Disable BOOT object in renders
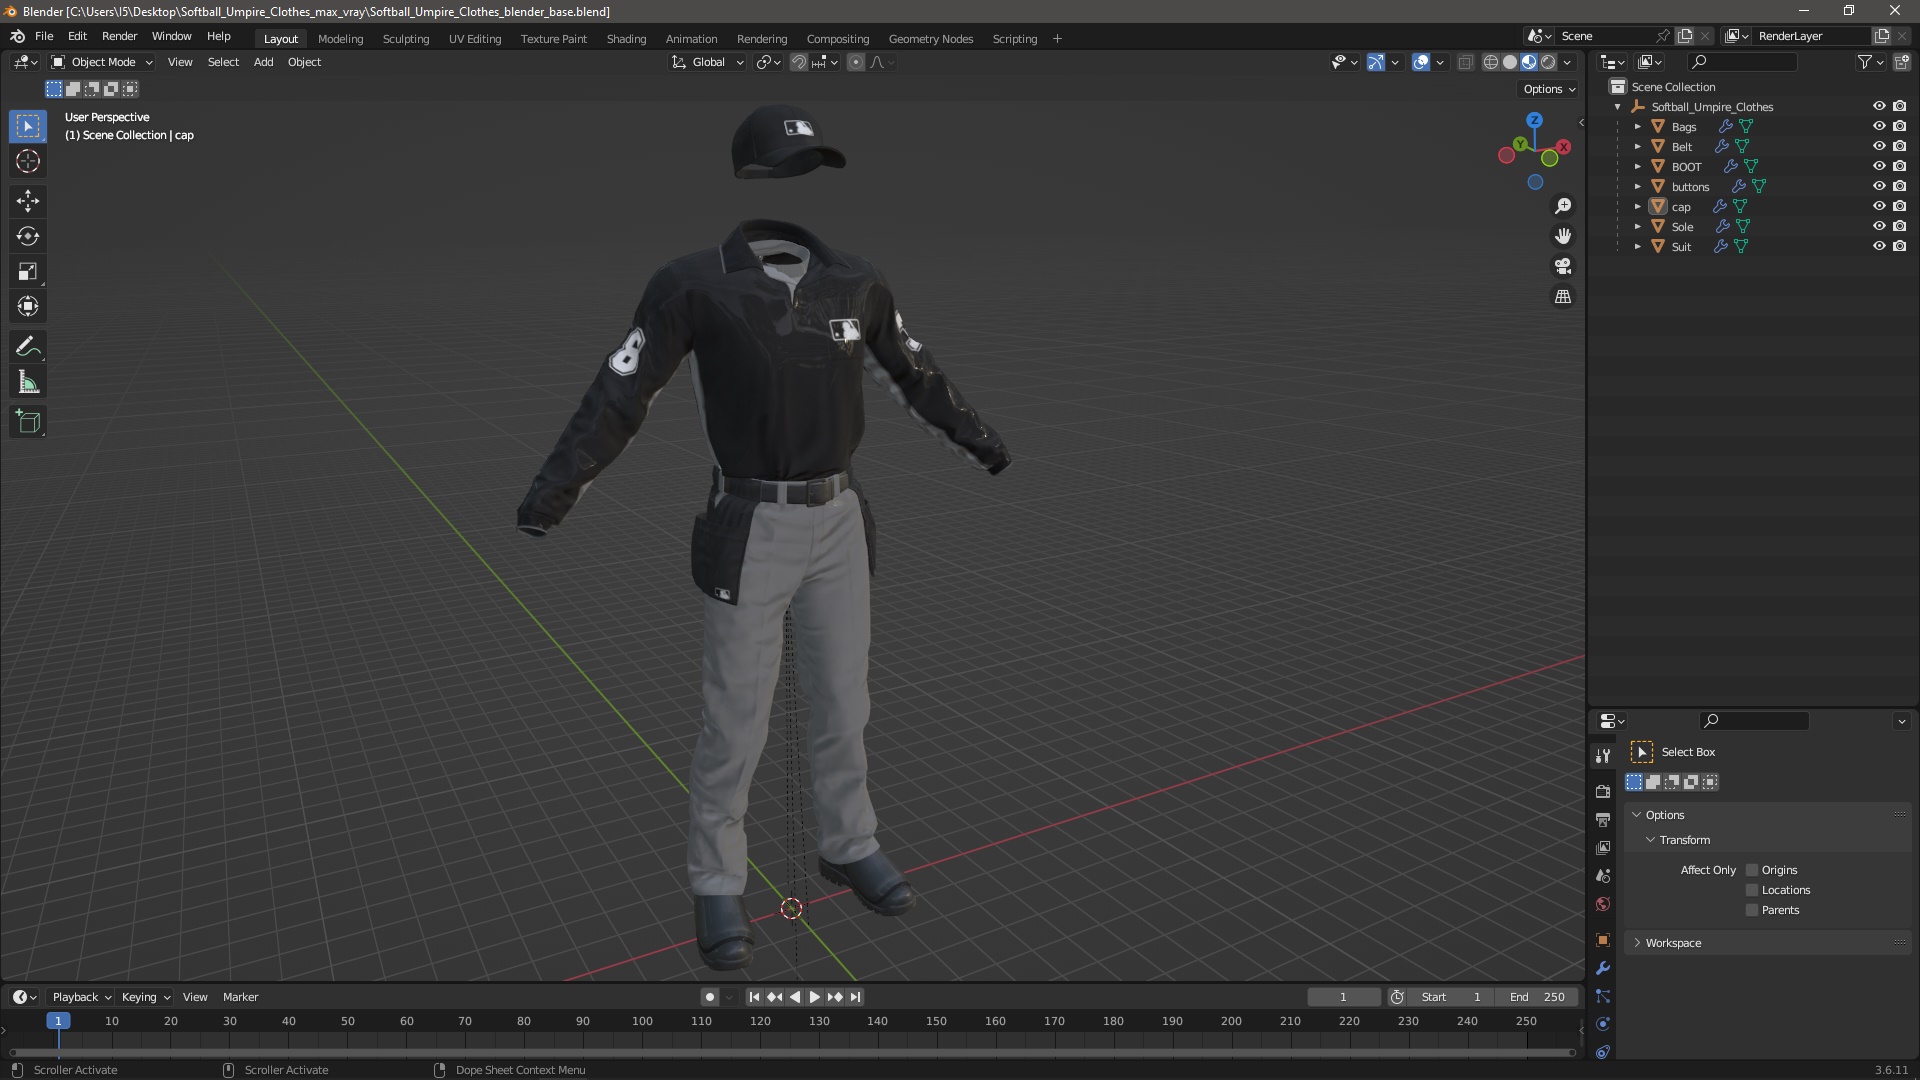1920x1080 pixels. coord(1899,166)
